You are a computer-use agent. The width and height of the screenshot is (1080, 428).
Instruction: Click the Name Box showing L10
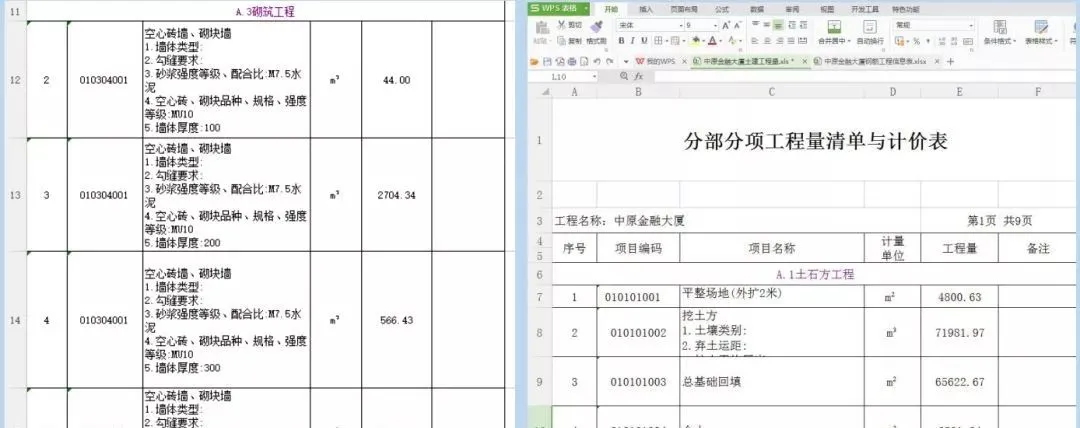click(563, 77)
